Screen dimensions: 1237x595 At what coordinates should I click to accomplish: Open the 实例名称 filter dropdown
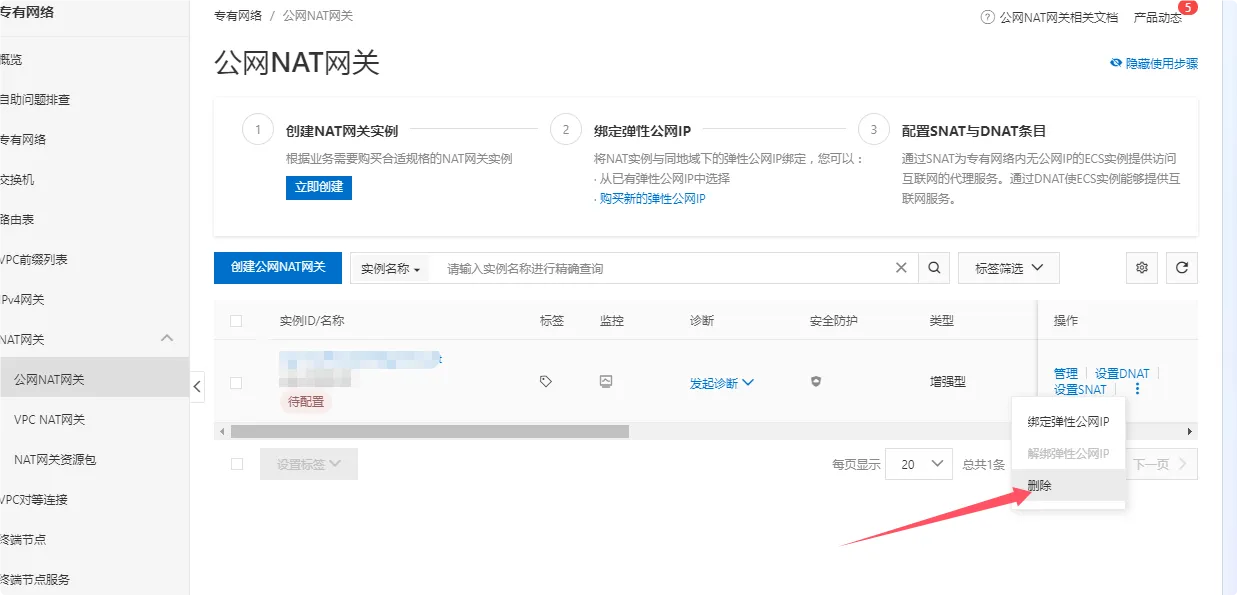coord(390,267)
